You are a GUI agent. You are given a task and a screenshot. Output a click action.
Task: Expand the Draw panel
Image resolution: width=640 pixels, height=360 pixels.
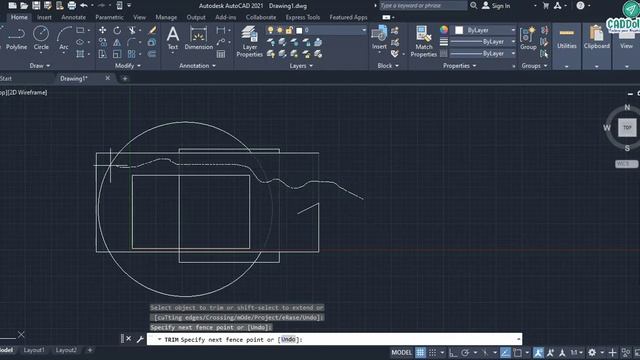40,65
